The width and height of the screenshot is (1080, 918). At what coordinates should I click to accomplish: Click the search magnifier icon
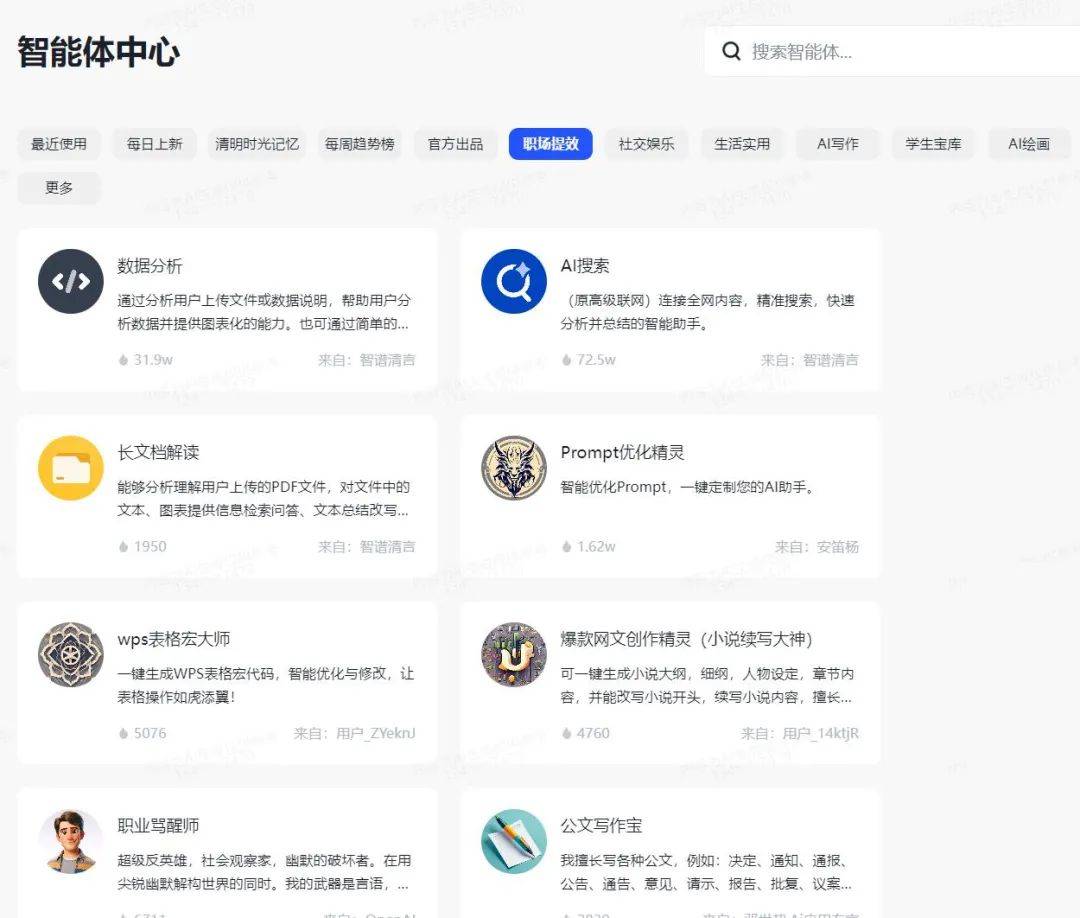[731, 51]
